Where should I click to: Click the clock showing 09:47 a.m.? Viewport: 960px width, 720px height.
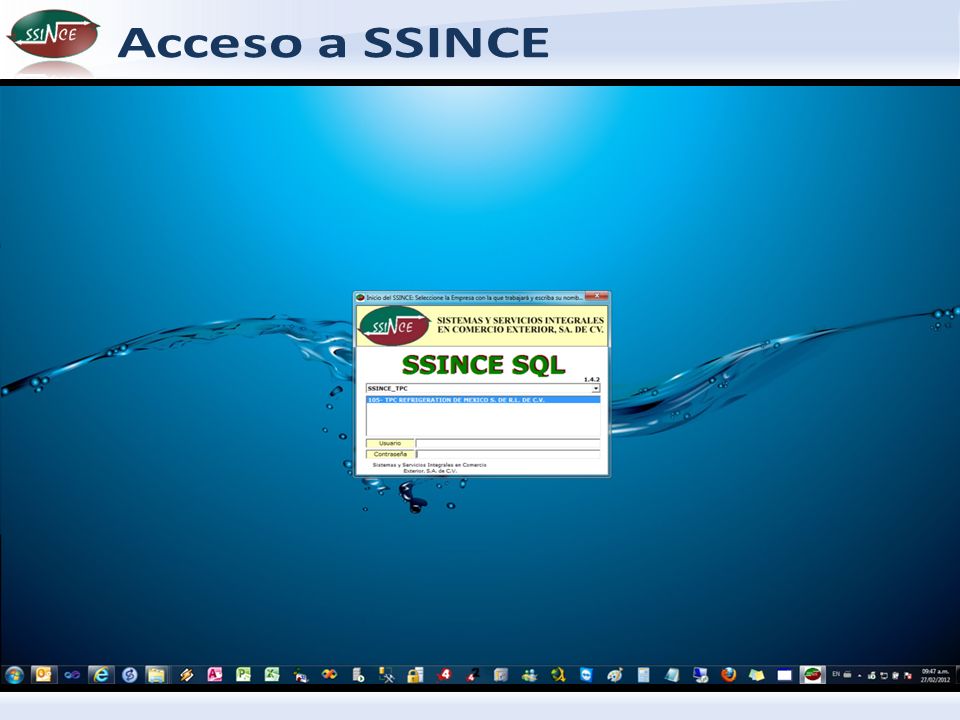(x=934, y=675)
